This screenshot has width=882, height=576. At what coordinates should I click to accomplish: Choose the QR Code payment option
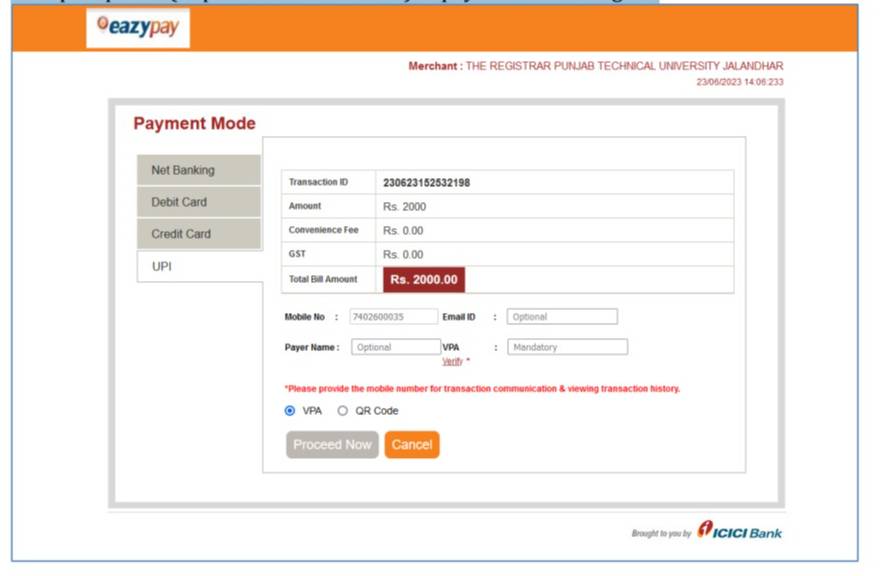345,409
